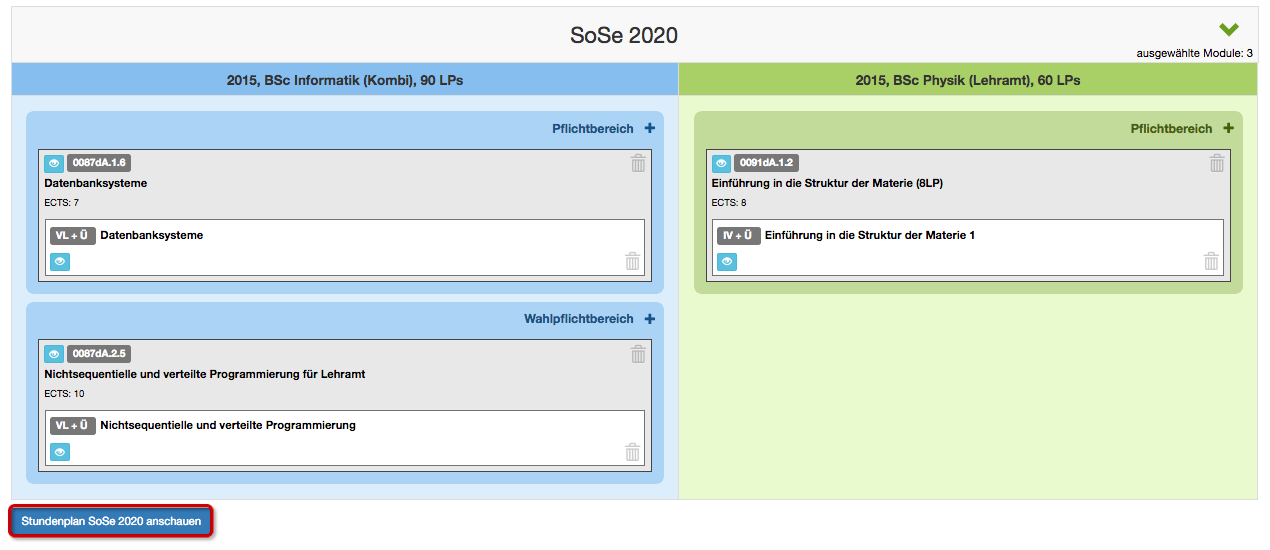Add module via plus next to Wahlpflichtbereich
Image resolution: width=1270 pixels, height=550 pixels.
point(649,319)
